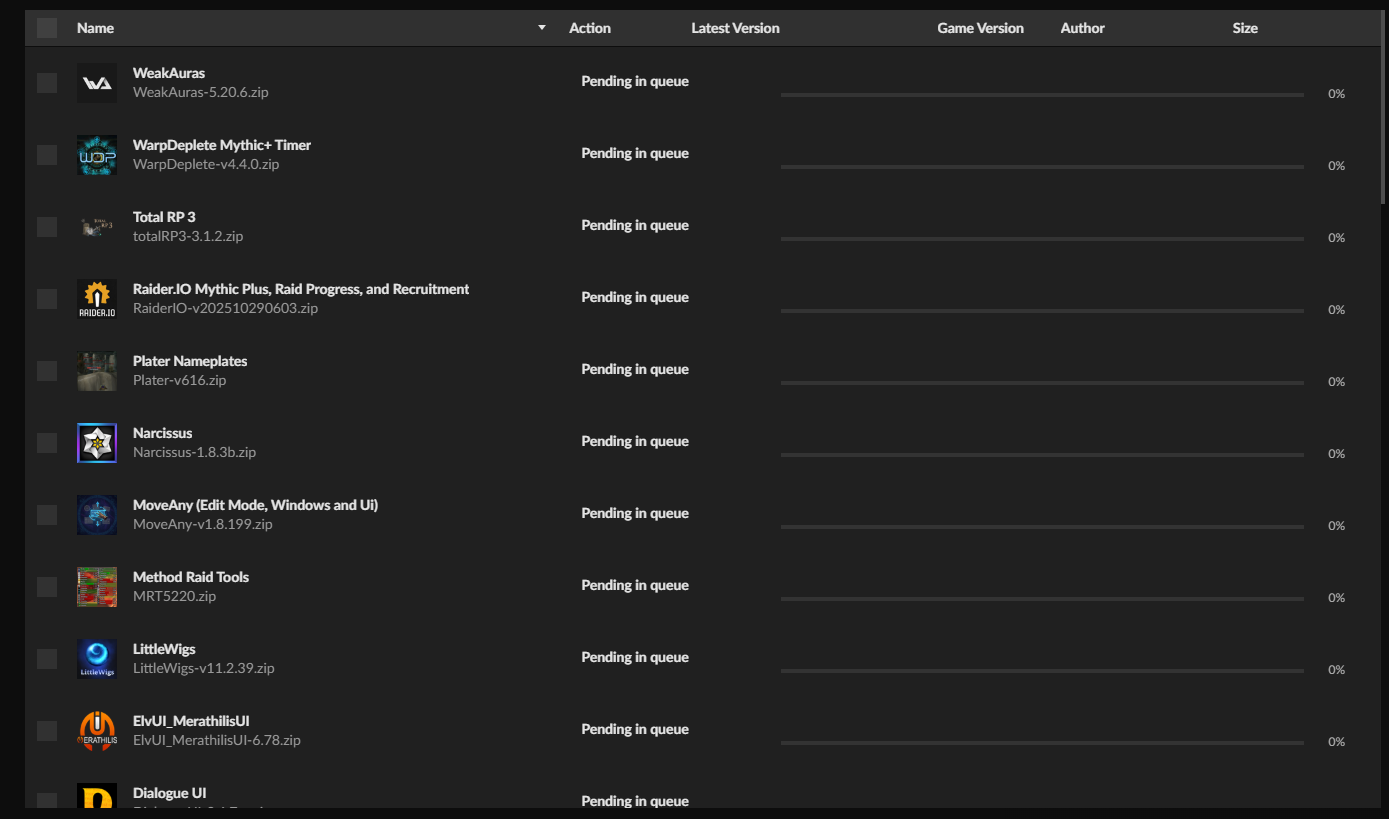Click the Plater Nameplates addon name
This screenshot has width=1389, height=819.
(x=190, y=361)
